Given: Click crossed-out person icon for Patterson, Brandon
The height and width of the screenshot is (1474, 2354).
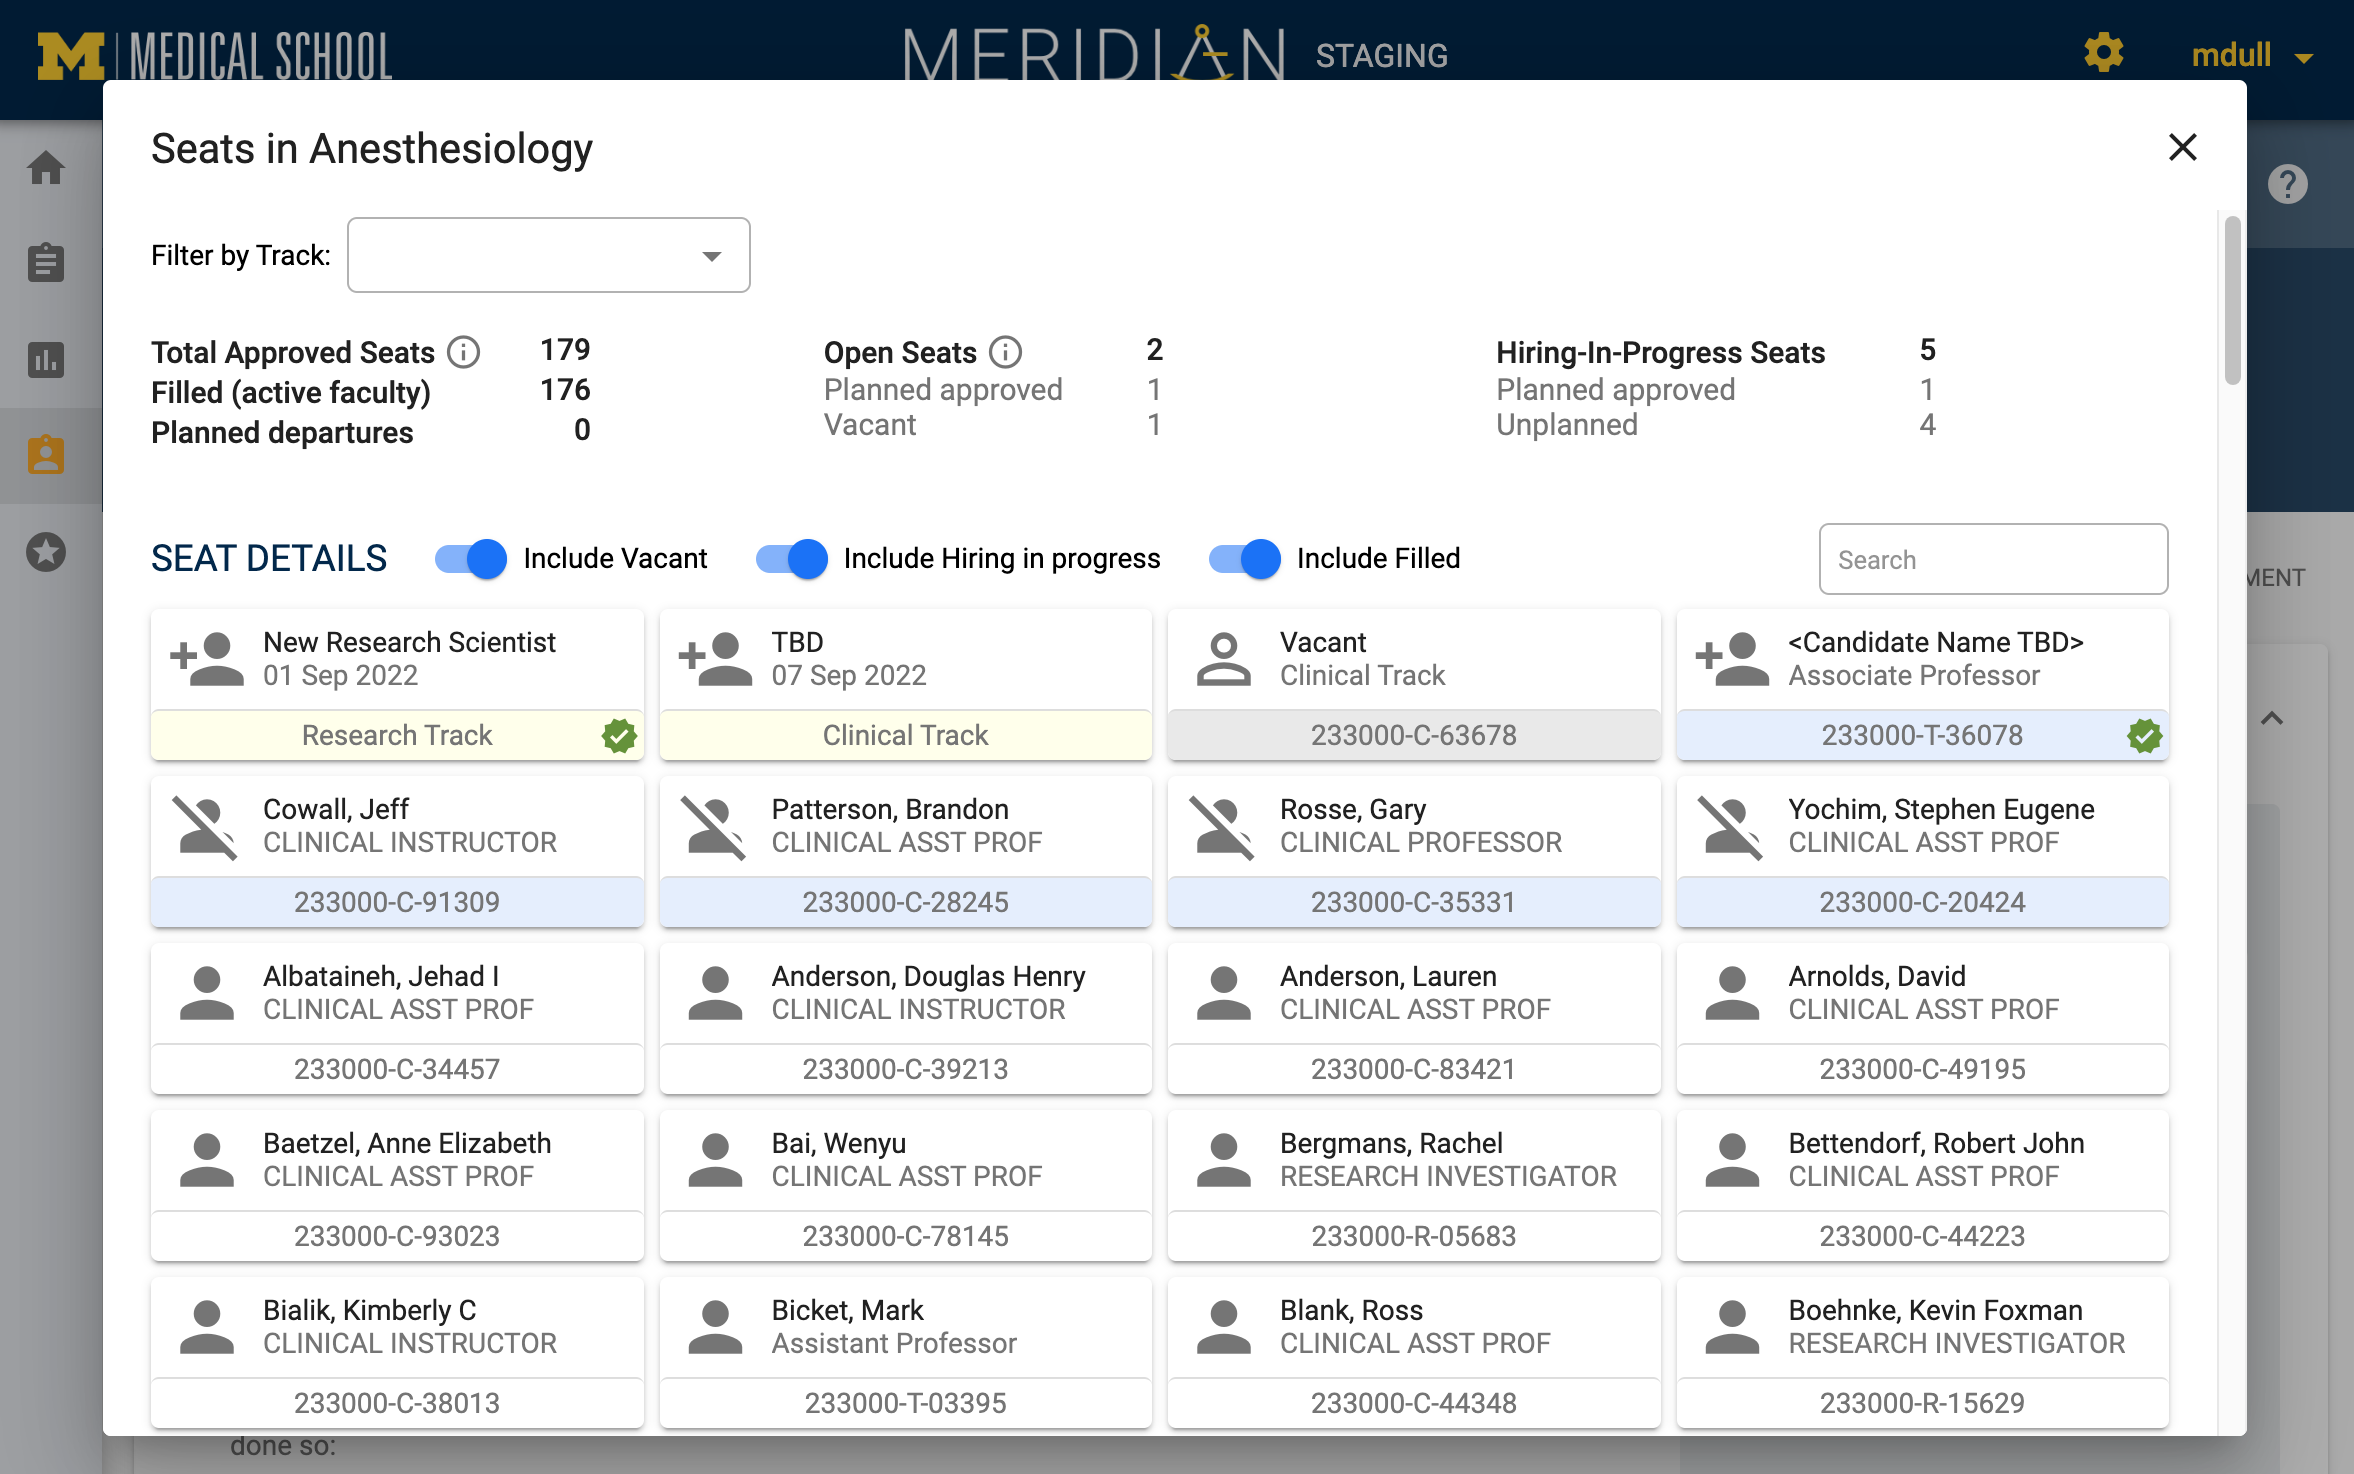Looking at the screenshot, I should (x=714, y=828).
